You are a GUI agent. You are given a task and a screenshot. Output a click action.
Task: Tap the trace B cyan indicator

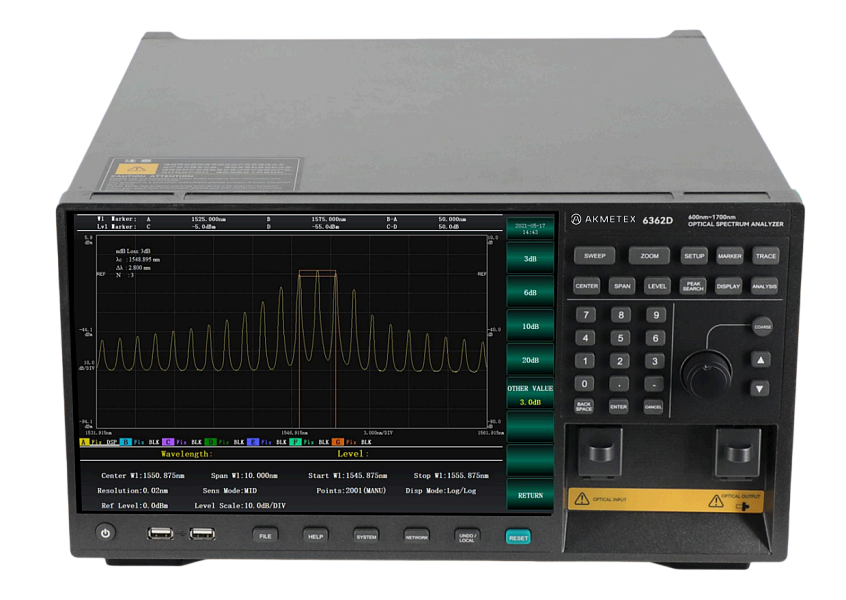pos(126,442)
